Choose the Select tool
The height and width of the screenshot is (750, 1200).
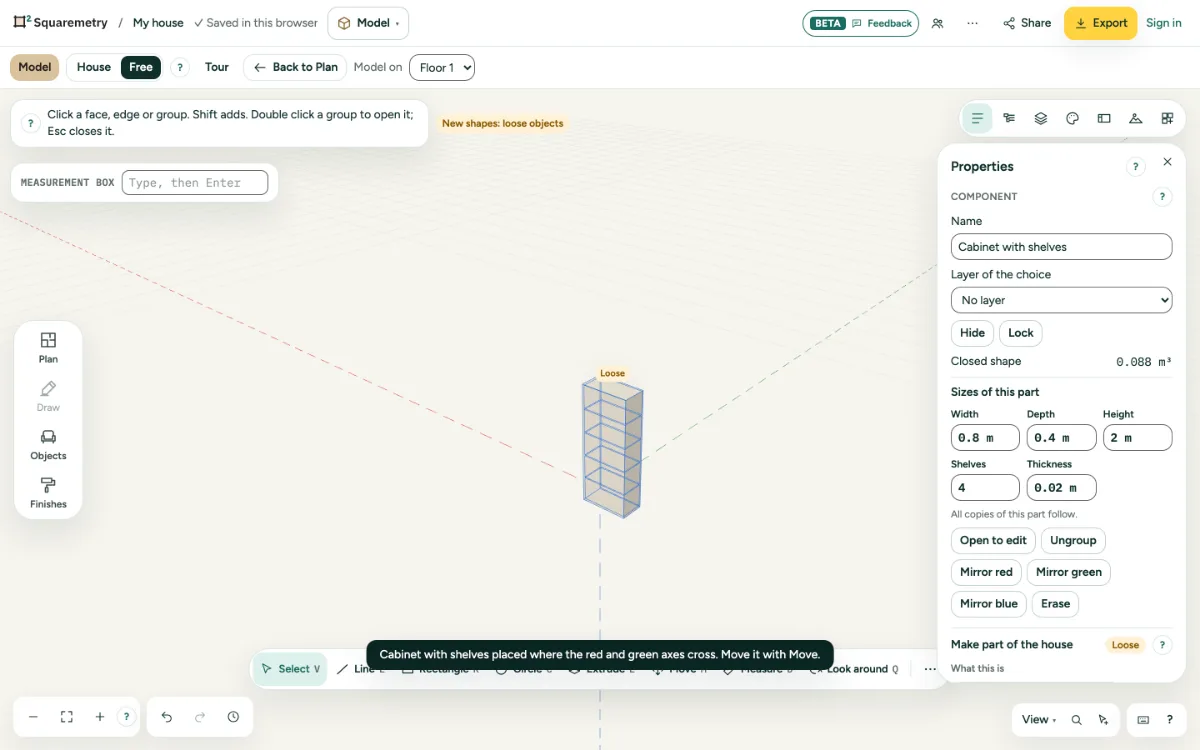pos(290,669)
